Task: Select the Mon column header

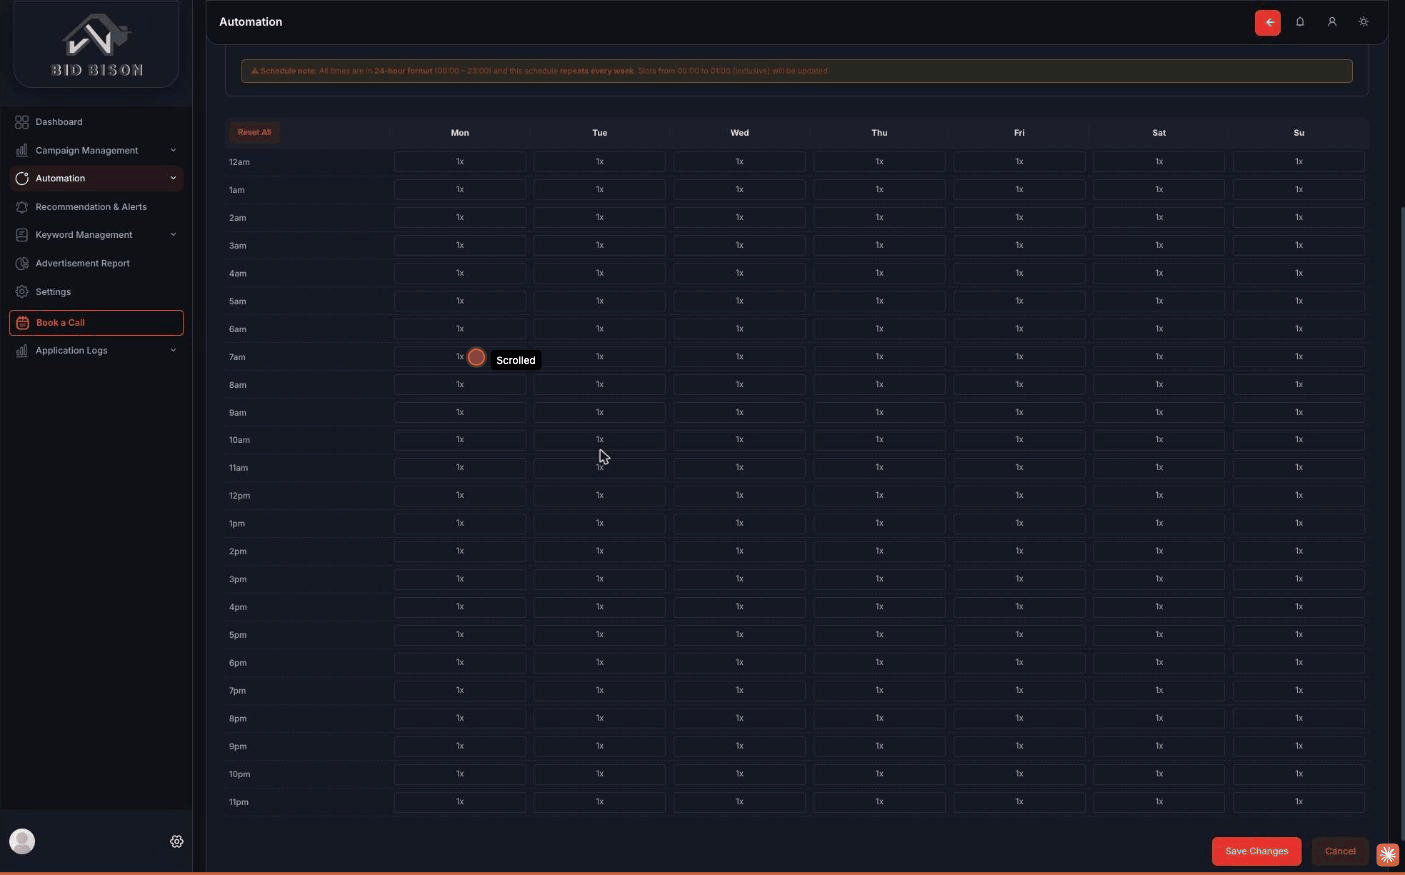Action: coord(460,133)
